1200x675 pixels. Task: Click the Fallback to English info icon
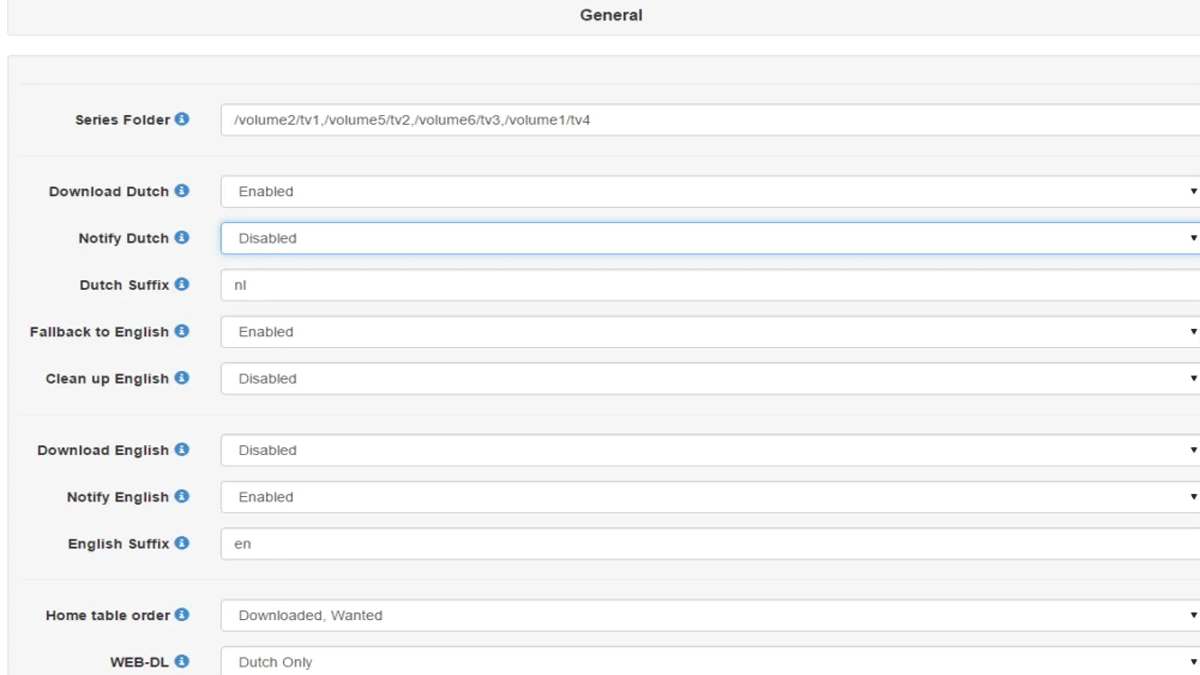coord(182,331)
